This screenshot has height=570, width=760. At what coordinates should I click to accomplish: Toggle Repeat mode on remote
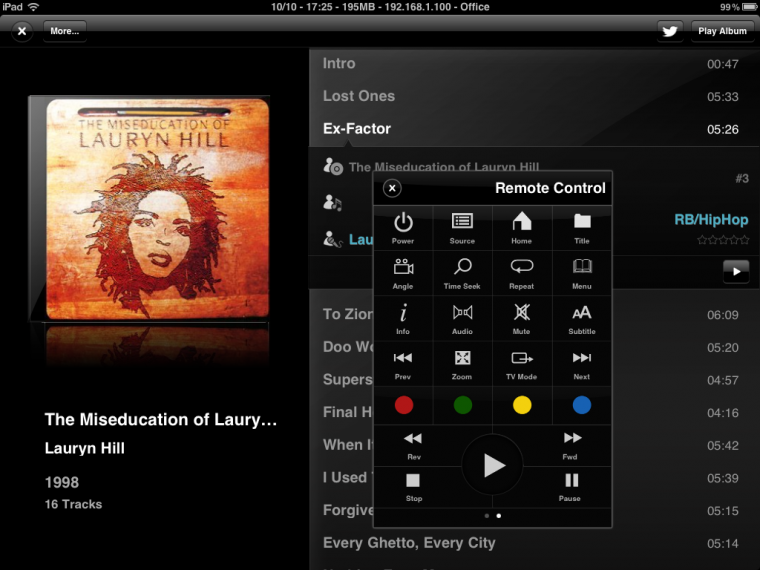pyautogui.click(x=522, y=272)
